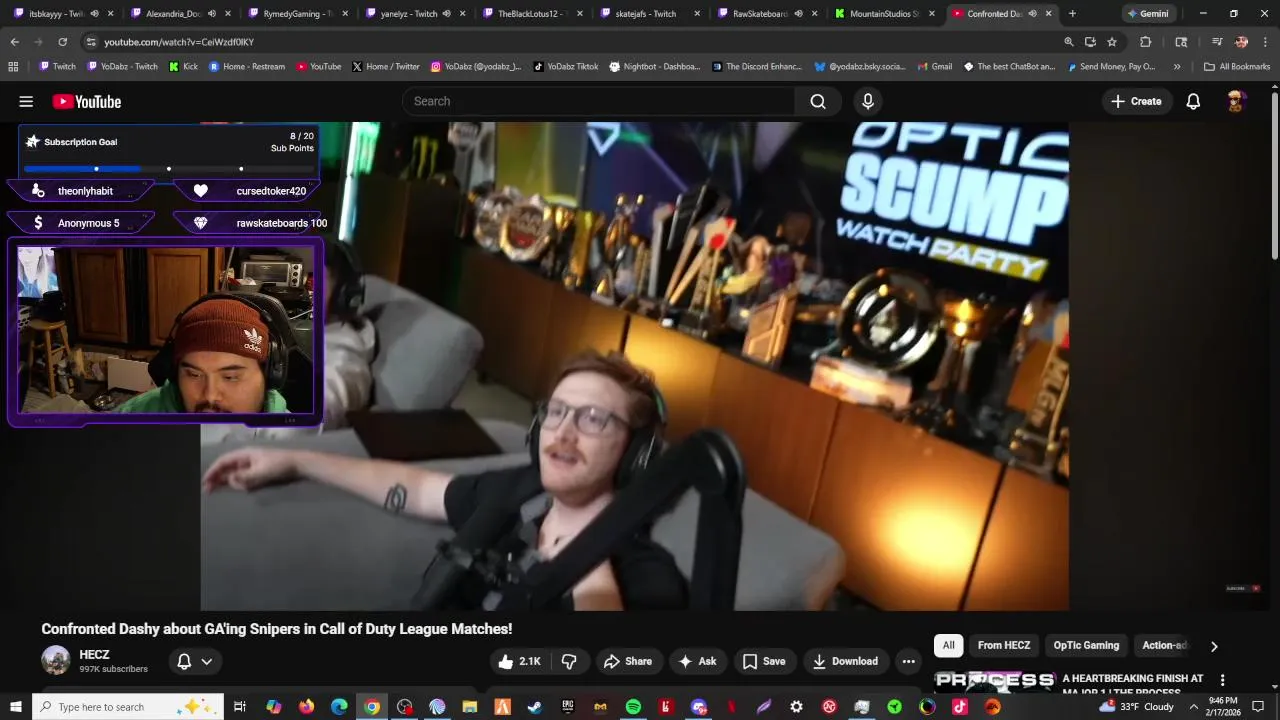Viewport: 1280px width, 720px height.
Task: Switch to MountainStudios browser tab
Action: point(884,14)
